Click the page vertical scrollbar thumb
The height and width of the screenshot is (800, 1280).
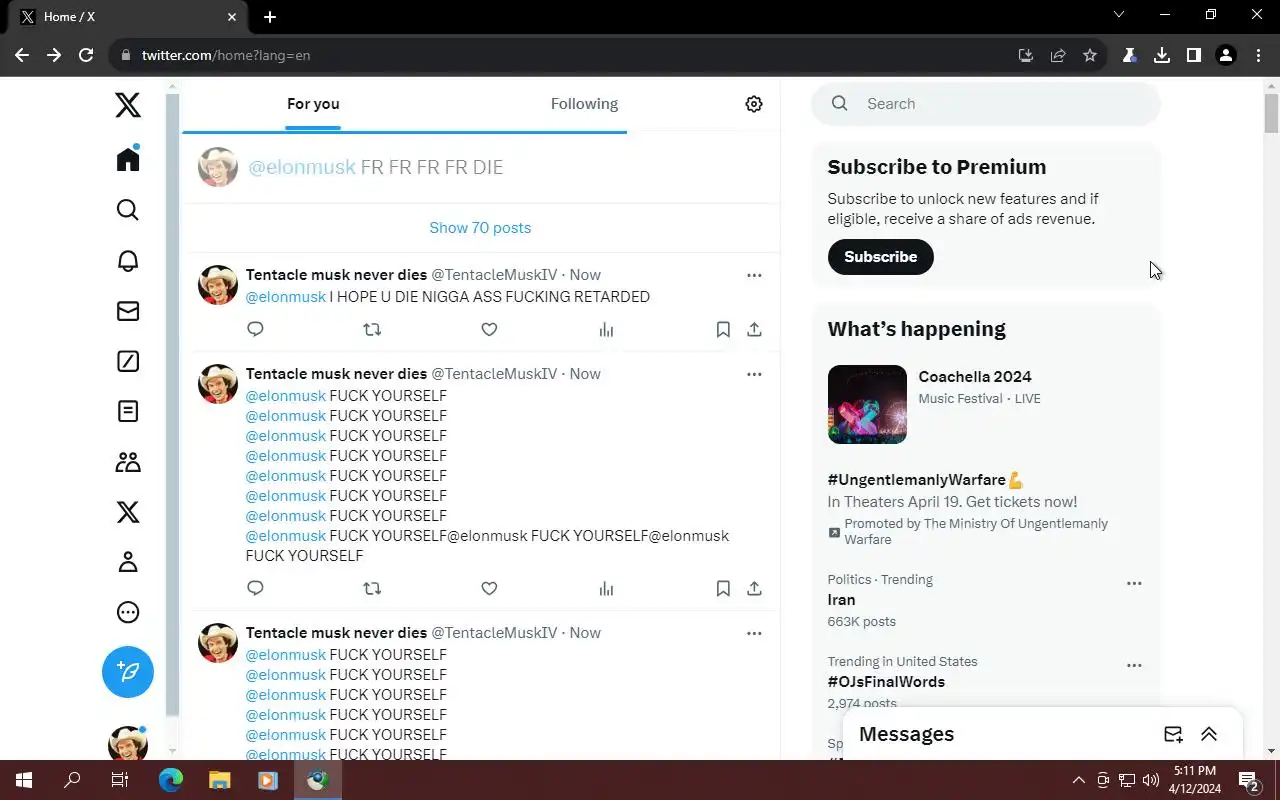pos(1271,112)
